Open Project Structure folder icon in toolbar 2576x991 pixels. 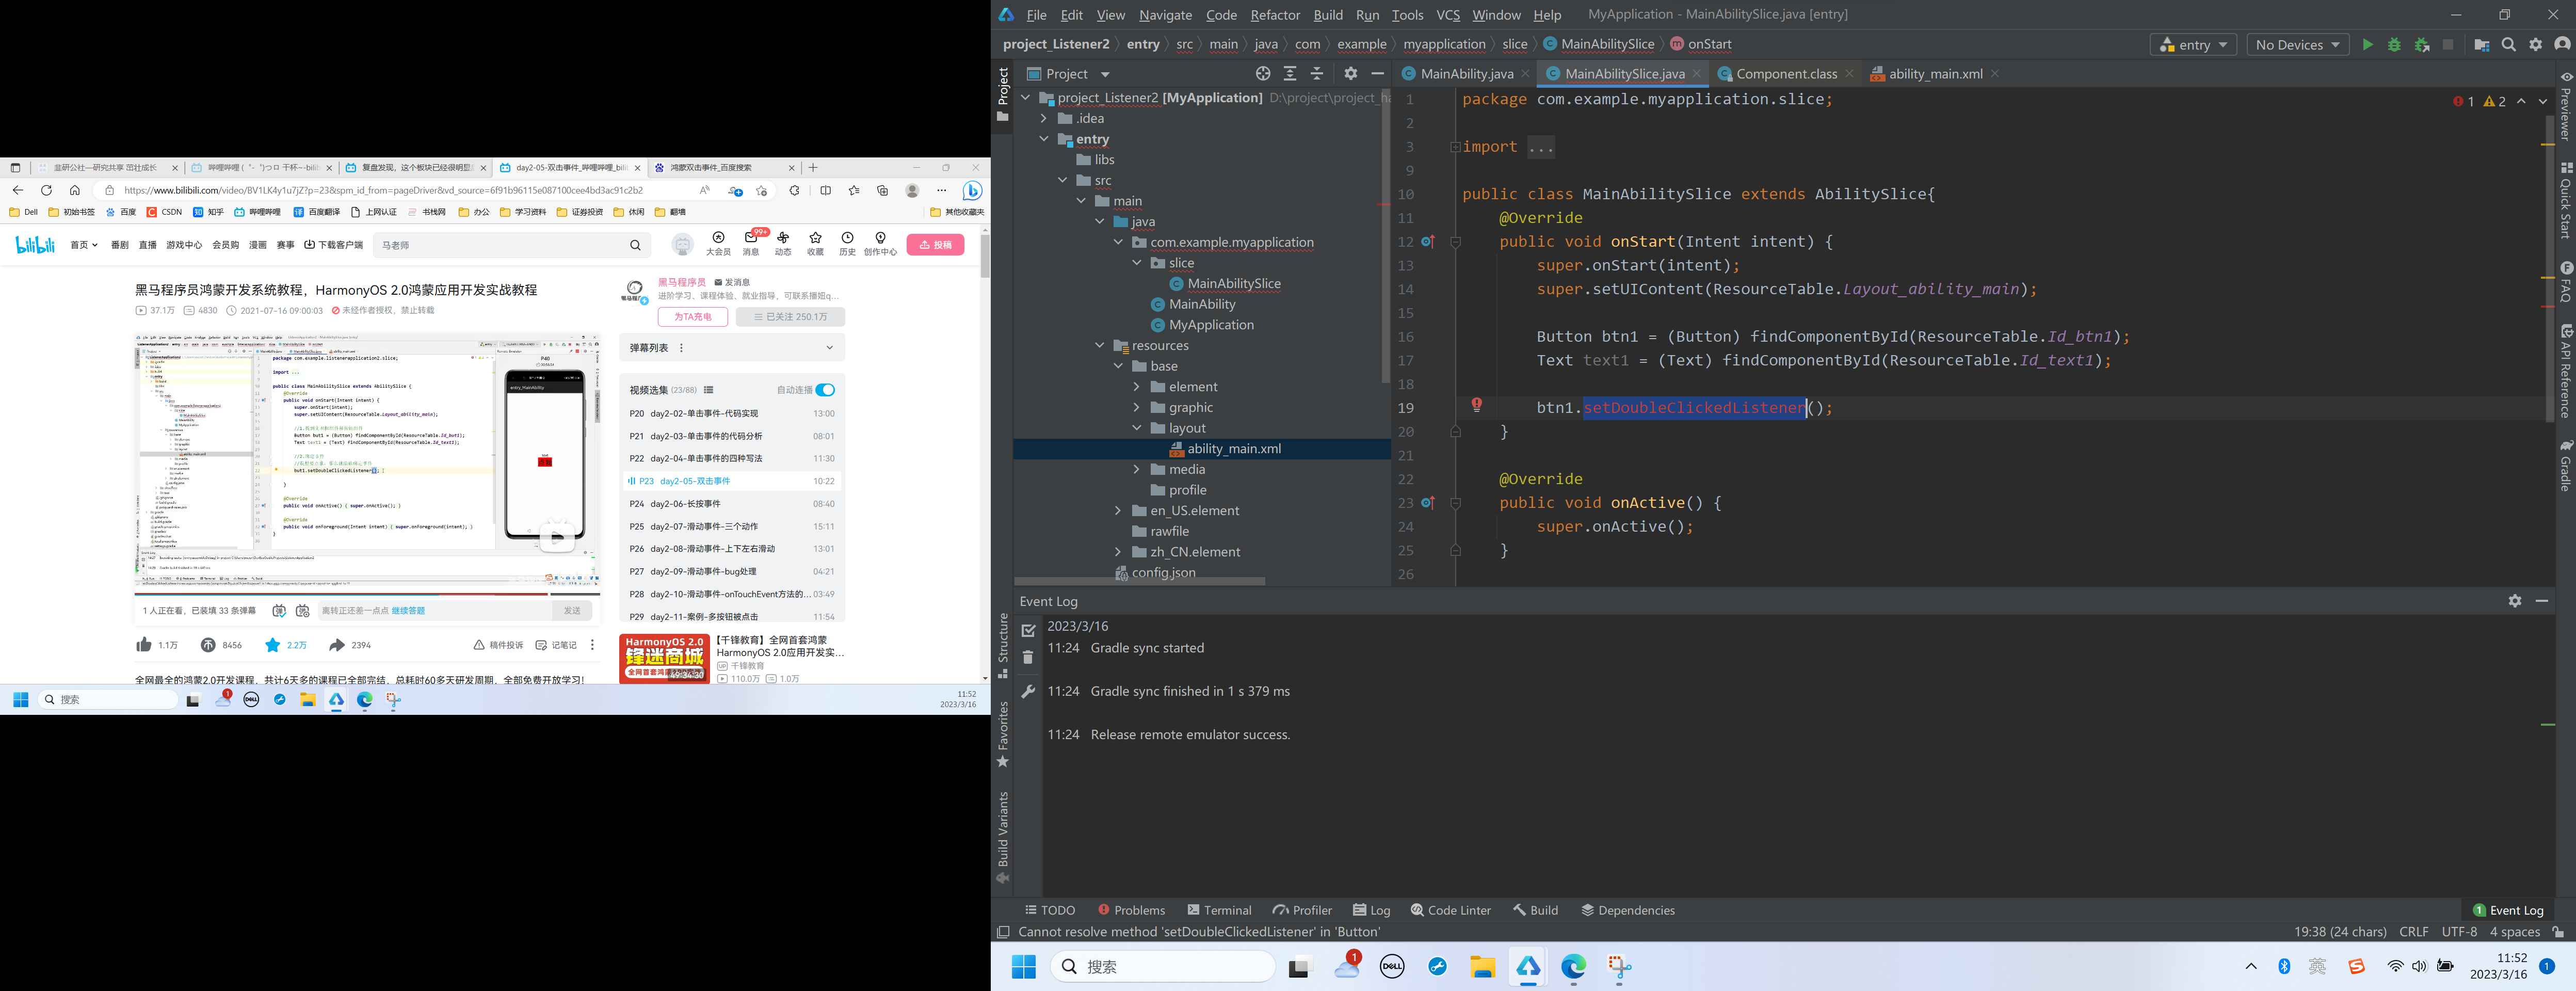(2481, 45)
